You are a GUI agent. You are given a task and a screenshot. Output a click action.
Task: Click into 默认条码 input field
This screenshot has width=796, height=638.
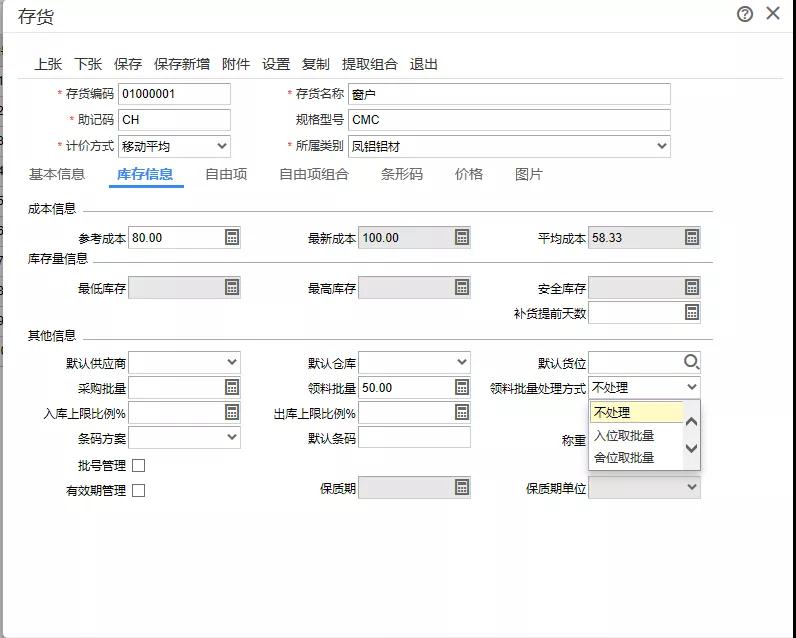click(414, 438)
